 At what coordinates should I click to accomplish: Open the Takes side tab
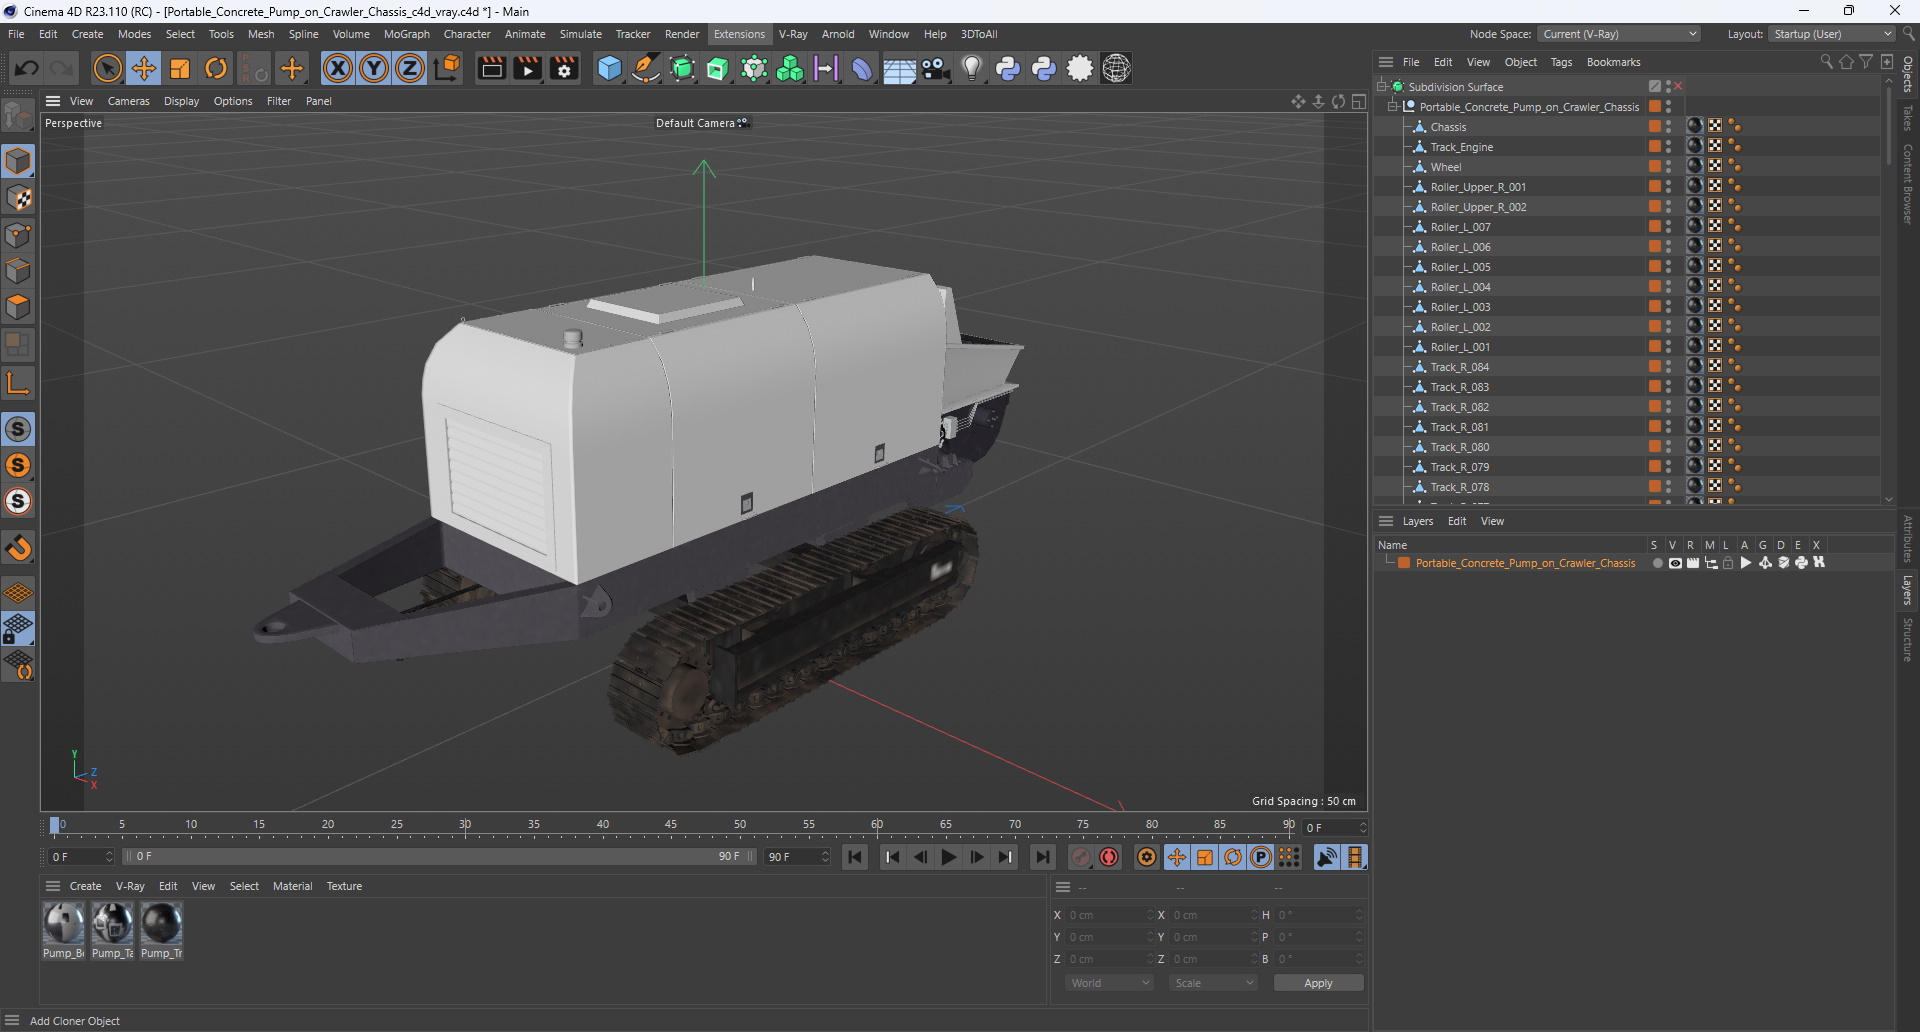[1908, 118]
